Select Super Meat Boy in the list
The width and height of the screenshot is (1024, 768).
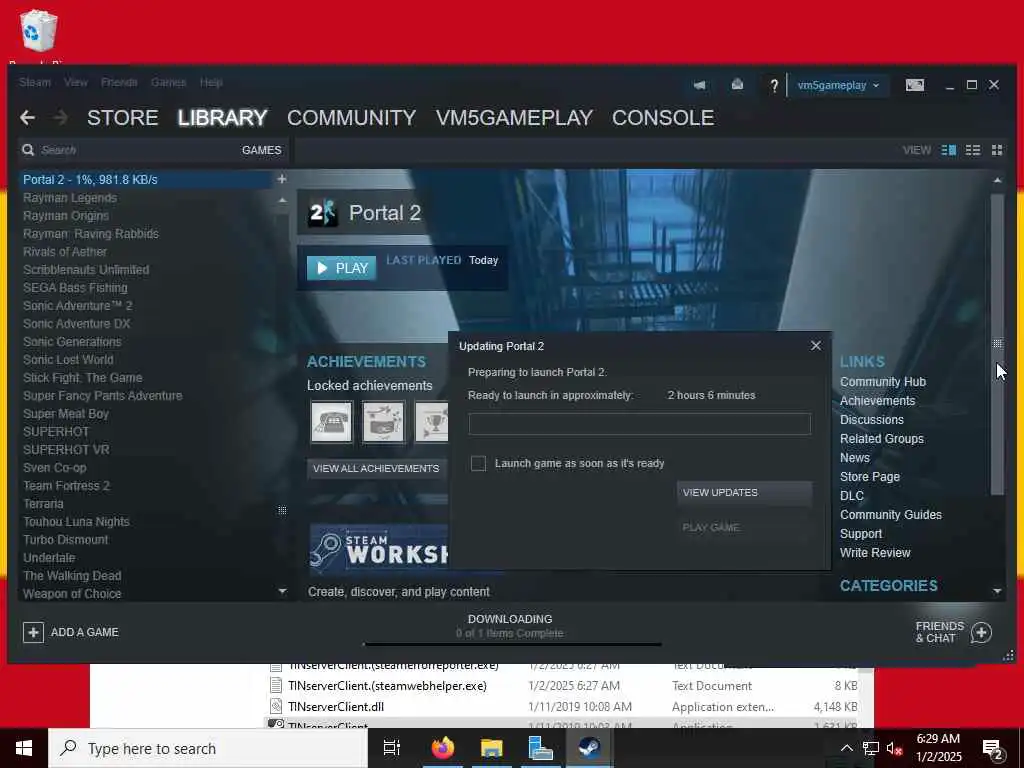point(66,413)
